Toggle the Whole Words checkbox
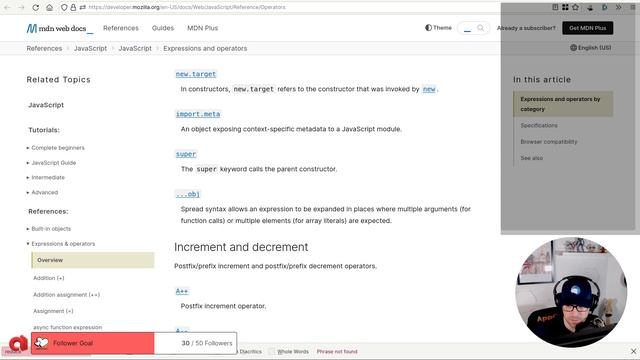The image size is (640, 360). pyautogui.click(x=271, y=351)
